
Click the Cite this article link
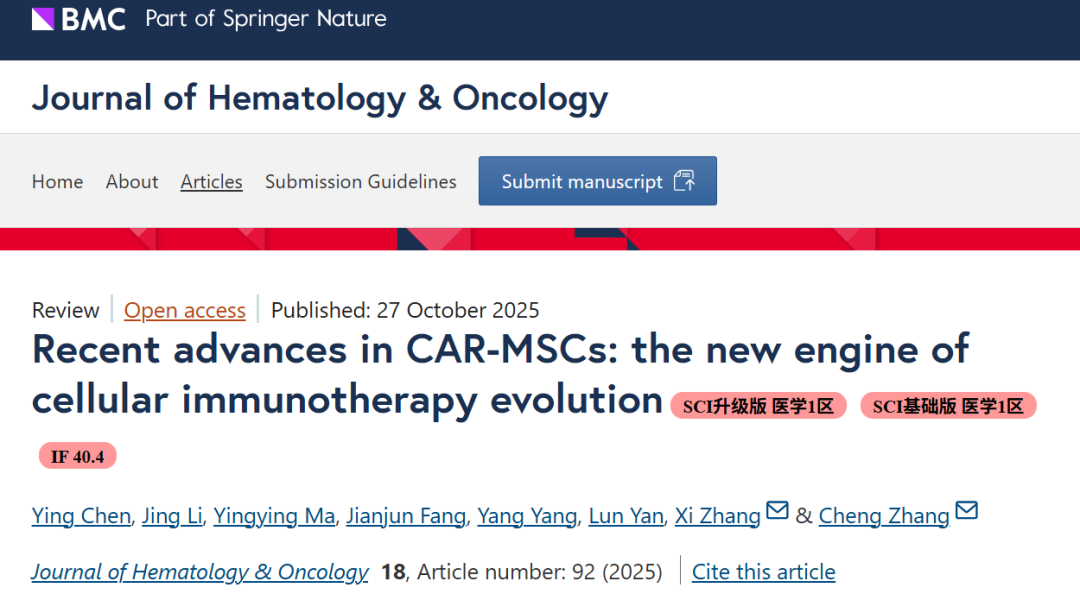(763, 572)
